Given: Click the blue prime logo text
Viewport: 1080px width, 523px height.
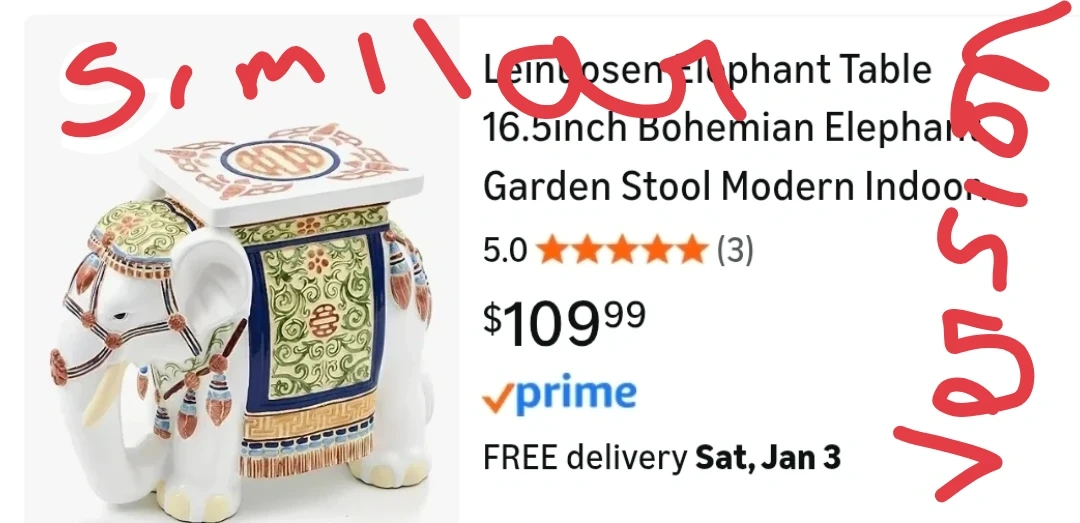Looking at the screenshot, I should click(575, 396).
